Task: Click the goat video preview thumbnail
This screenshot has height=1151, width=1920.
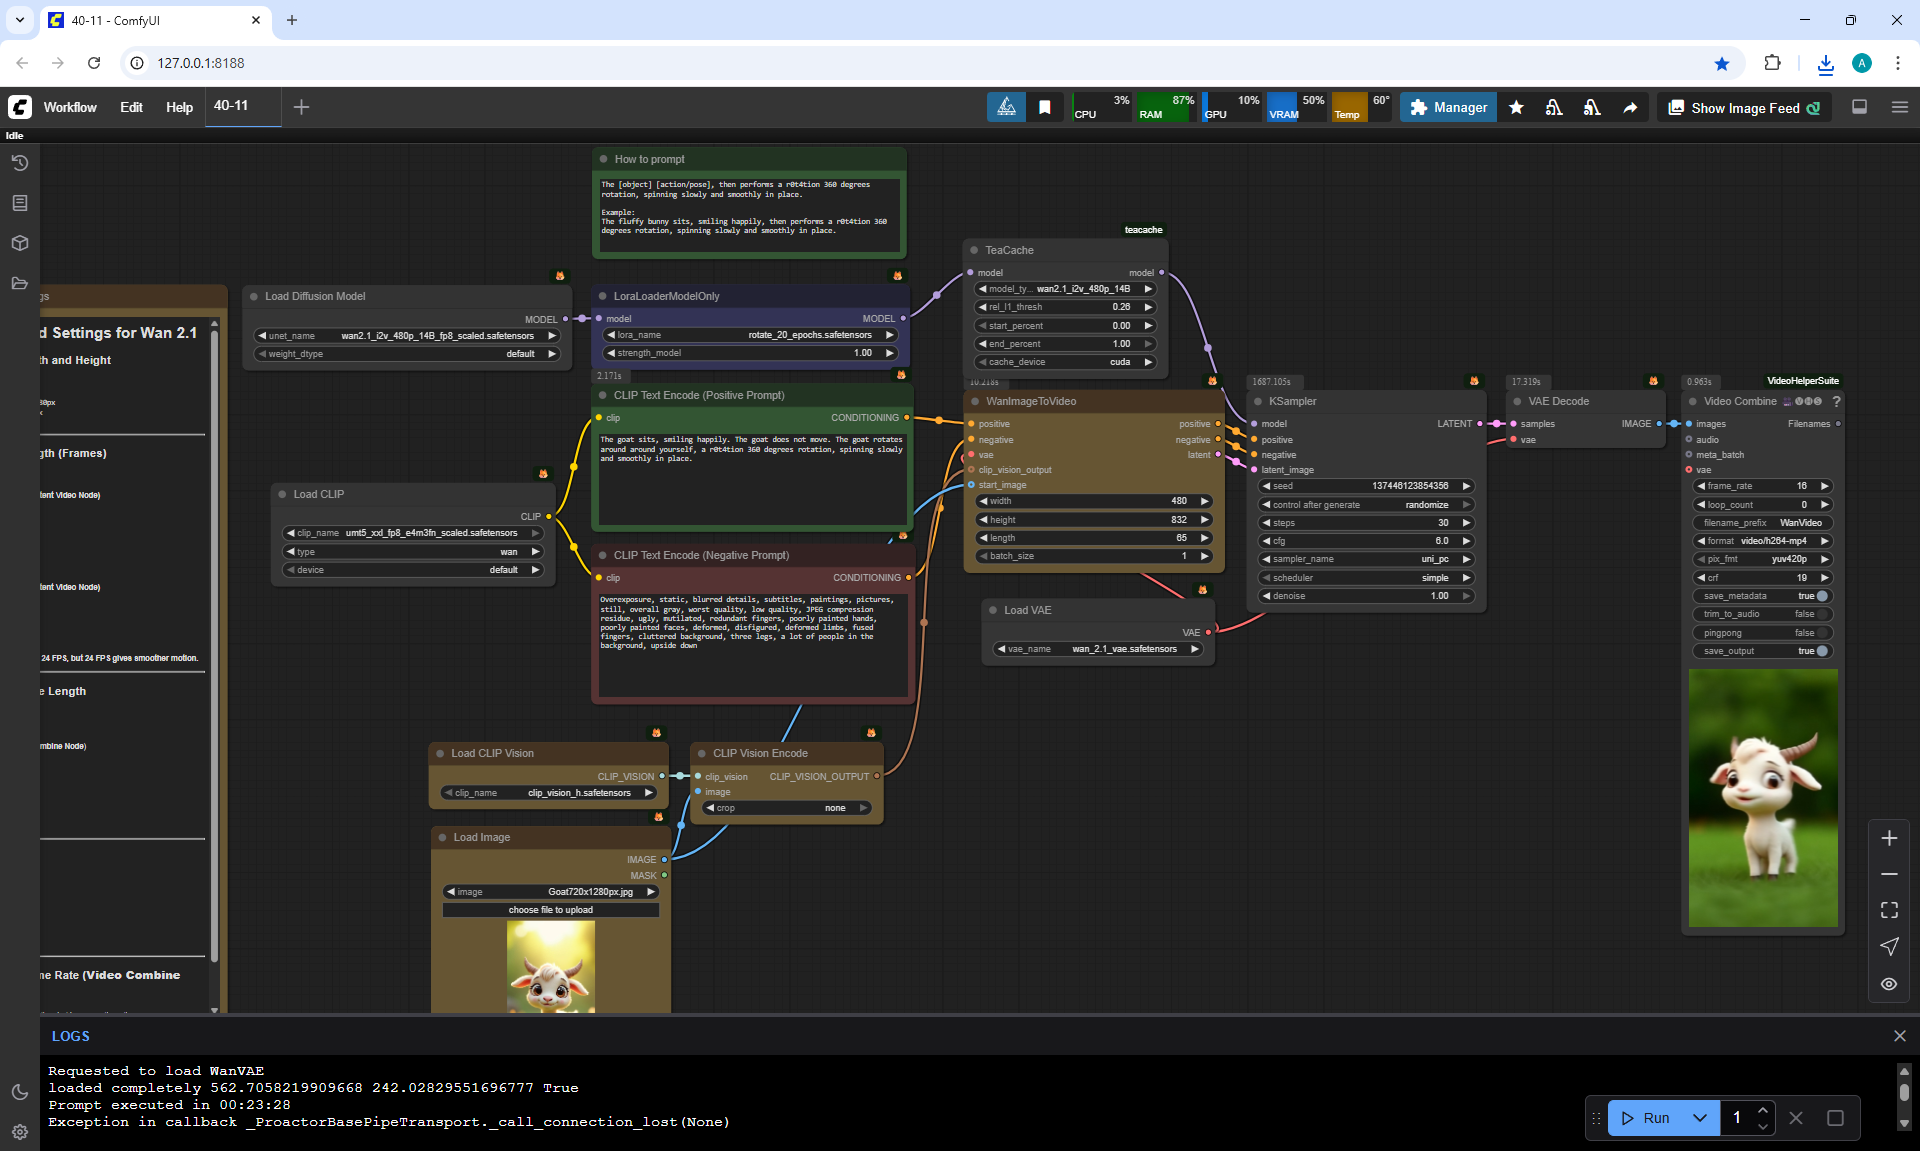Action: pyautogui.click(x=1763, y=798)
